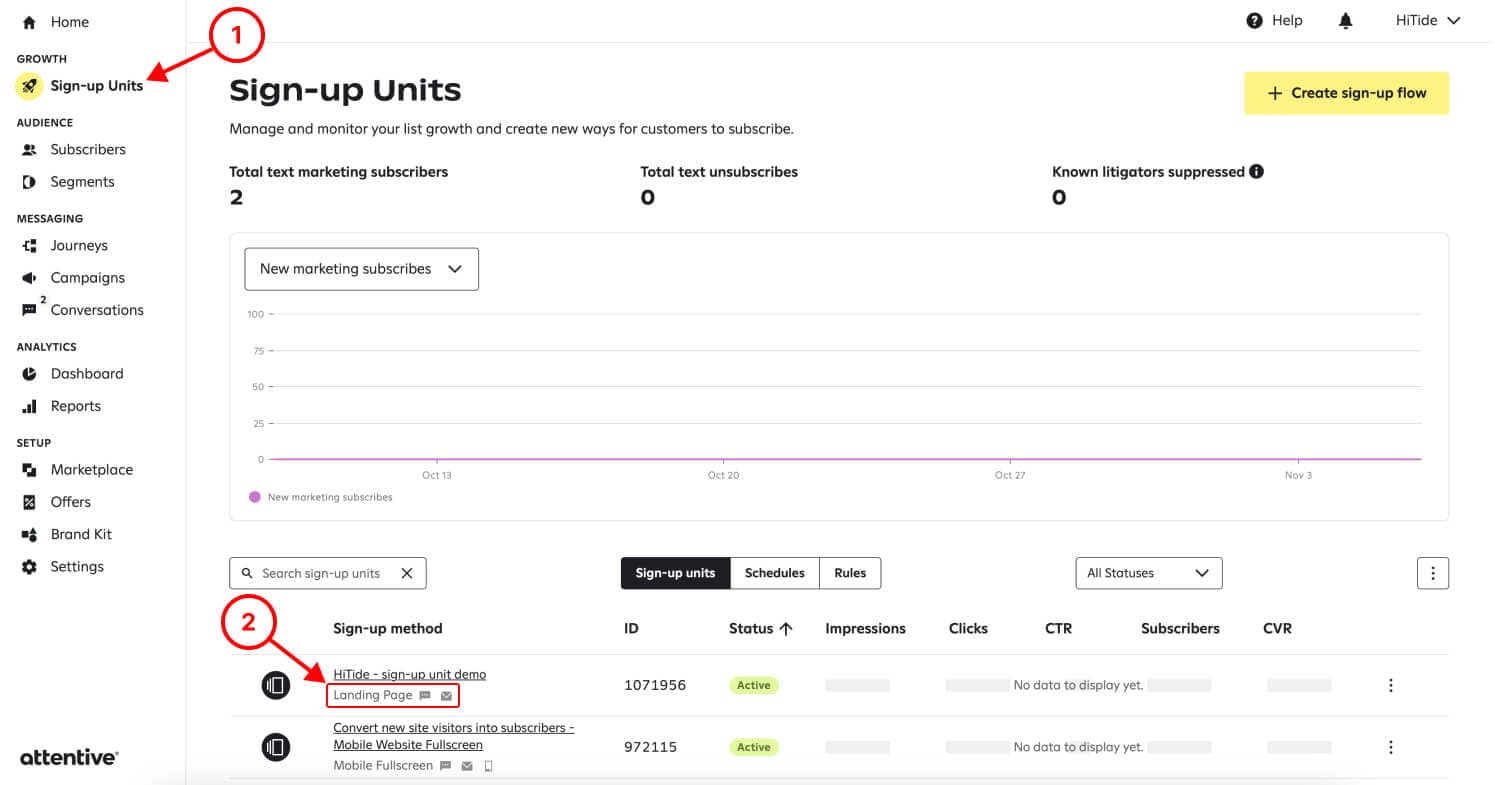Image resolution: width=1495 pixels, height=785 pixels.
Task: Click the Home house icon in sidebar
Action: (x=29, y=22)
